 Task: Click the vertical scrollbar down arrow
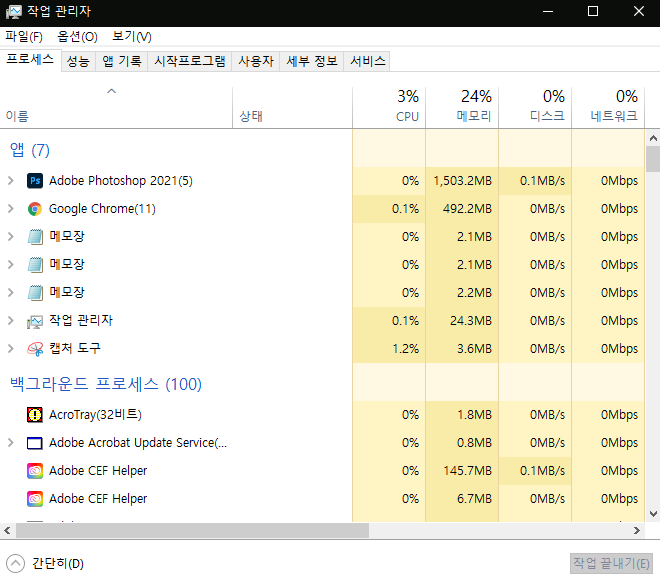(x=653, y=514)
